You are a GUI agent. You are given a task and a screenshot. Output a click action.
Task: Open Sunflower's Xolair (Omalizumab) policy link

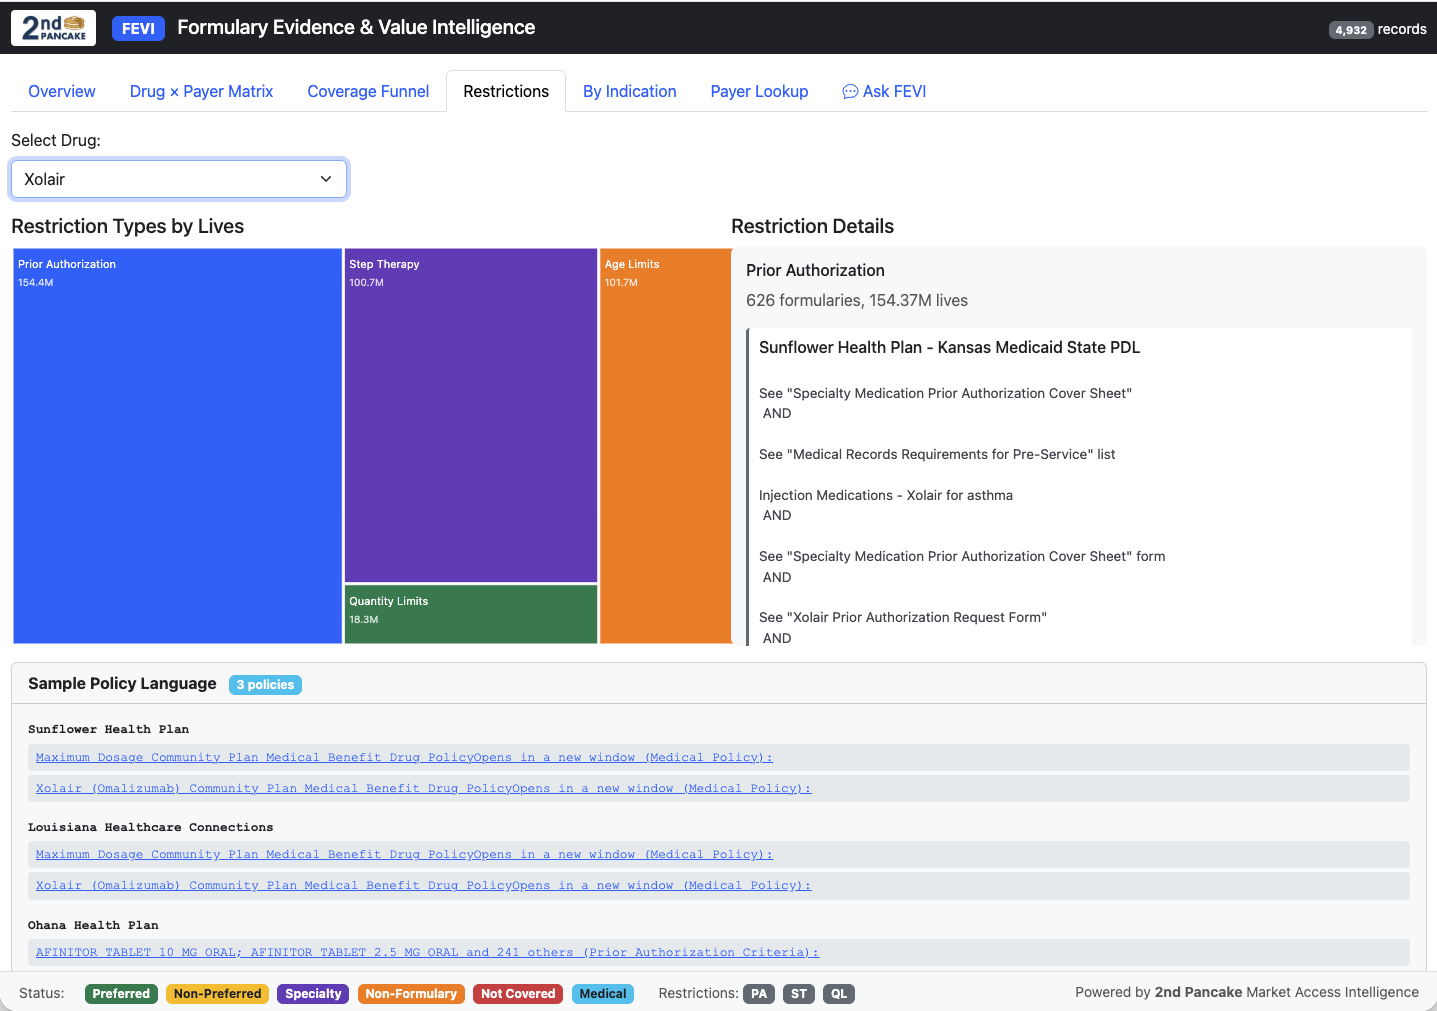coord(423,788)
